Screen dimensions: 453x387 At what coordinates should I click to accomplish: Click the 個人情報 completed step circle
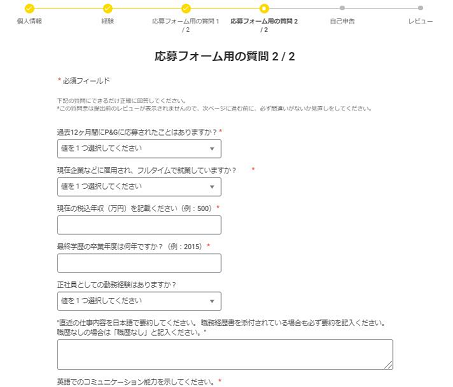(x=29, y=8)
